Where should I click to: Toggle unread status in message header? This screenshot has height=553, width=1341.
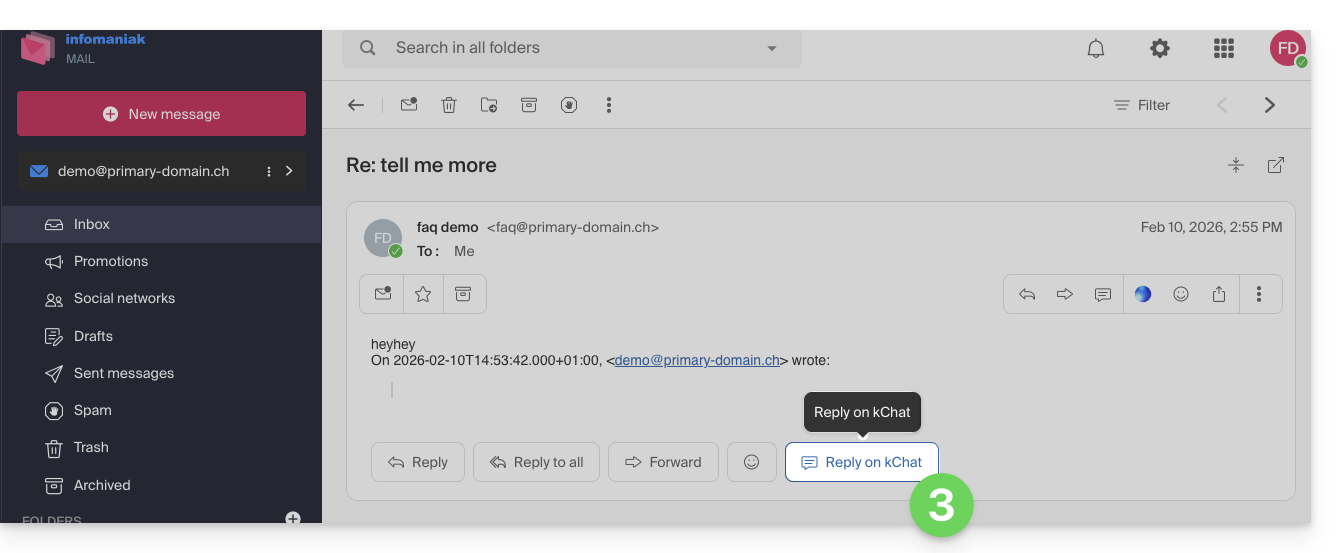pos(382,294)
